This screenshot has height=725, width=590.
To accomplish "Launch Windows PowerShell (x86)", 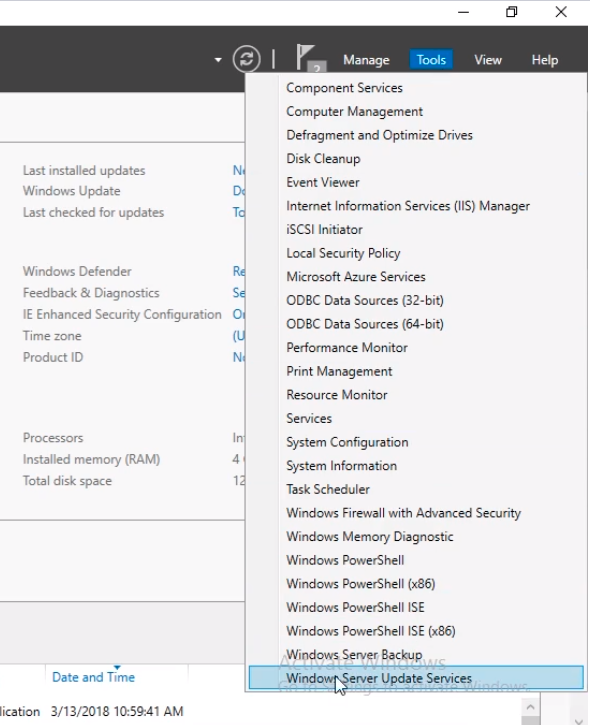I will pos(361,583).
